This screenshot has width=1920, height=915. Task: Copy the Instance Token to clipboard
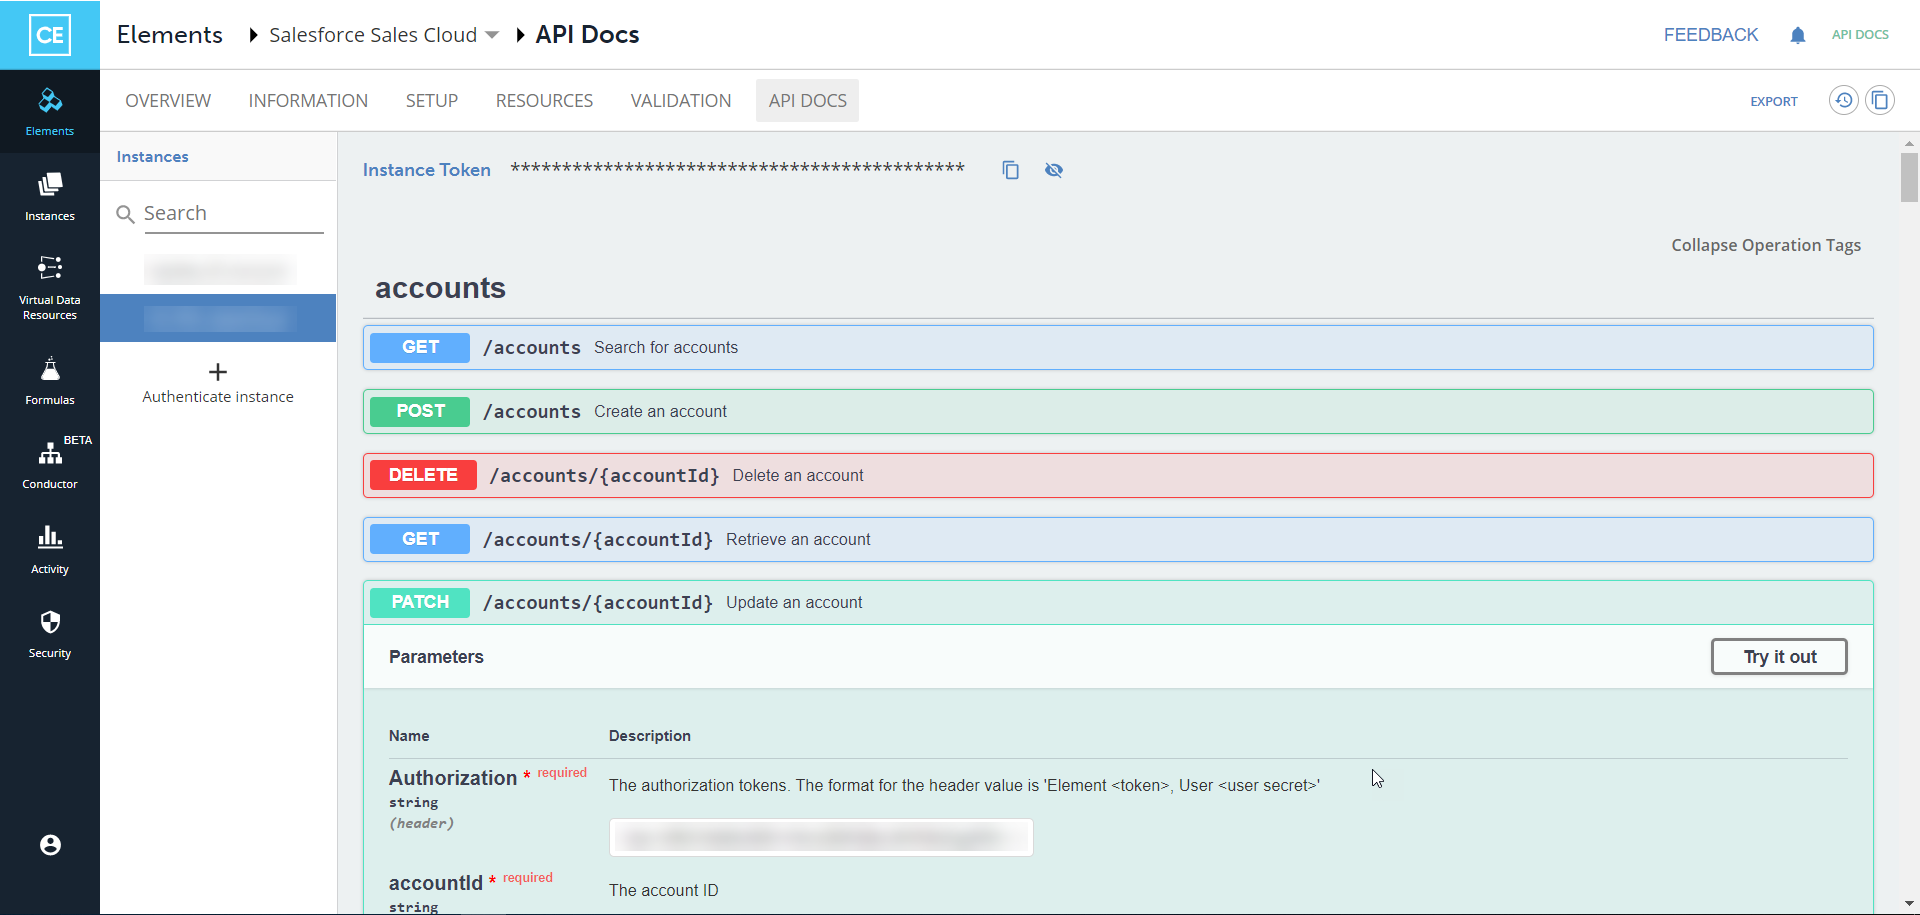coord(1010,170)
